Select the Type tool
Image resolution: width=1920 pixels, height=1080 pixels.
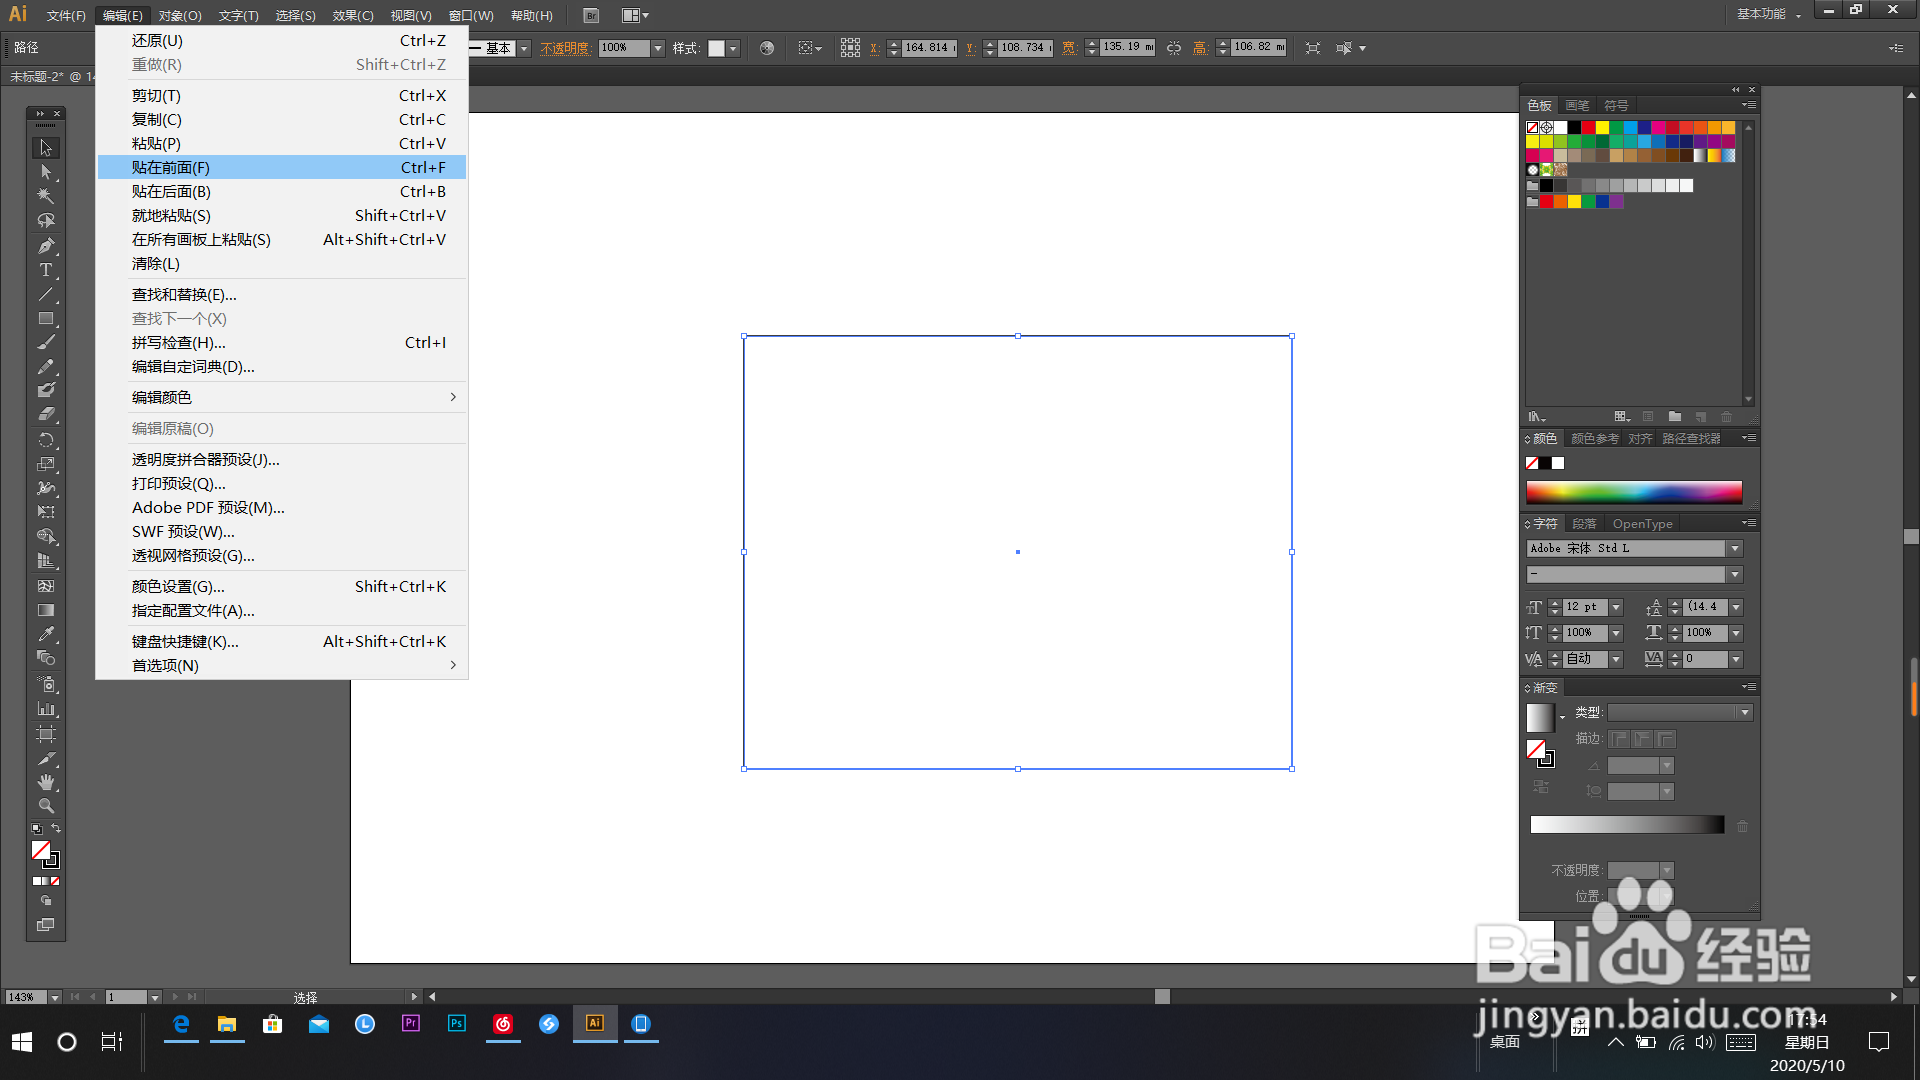(x=45, y=270)
